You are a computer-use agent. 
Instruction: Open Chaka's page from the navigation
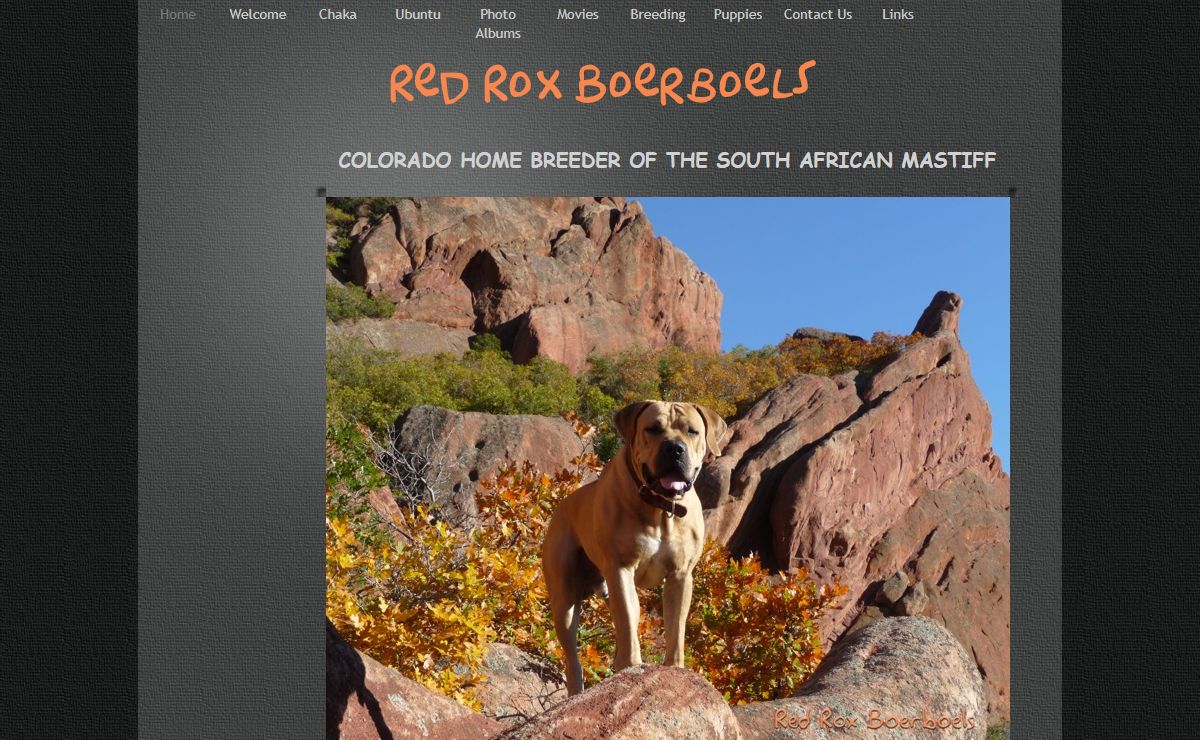click(338, 14)
